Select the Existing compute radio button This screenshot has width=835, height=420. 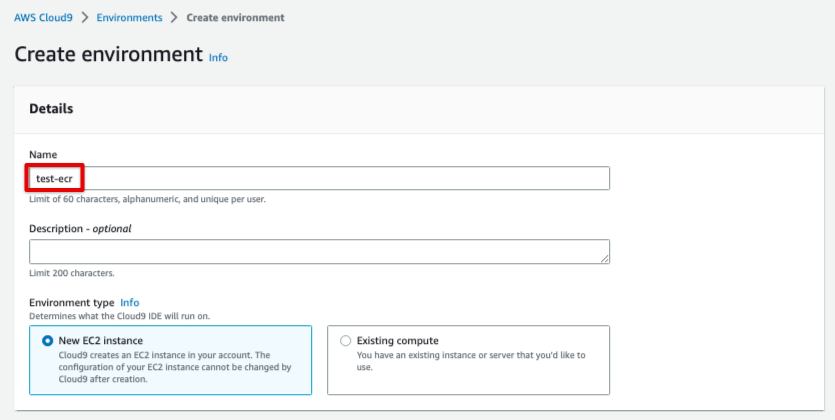(x=346, y=341)
